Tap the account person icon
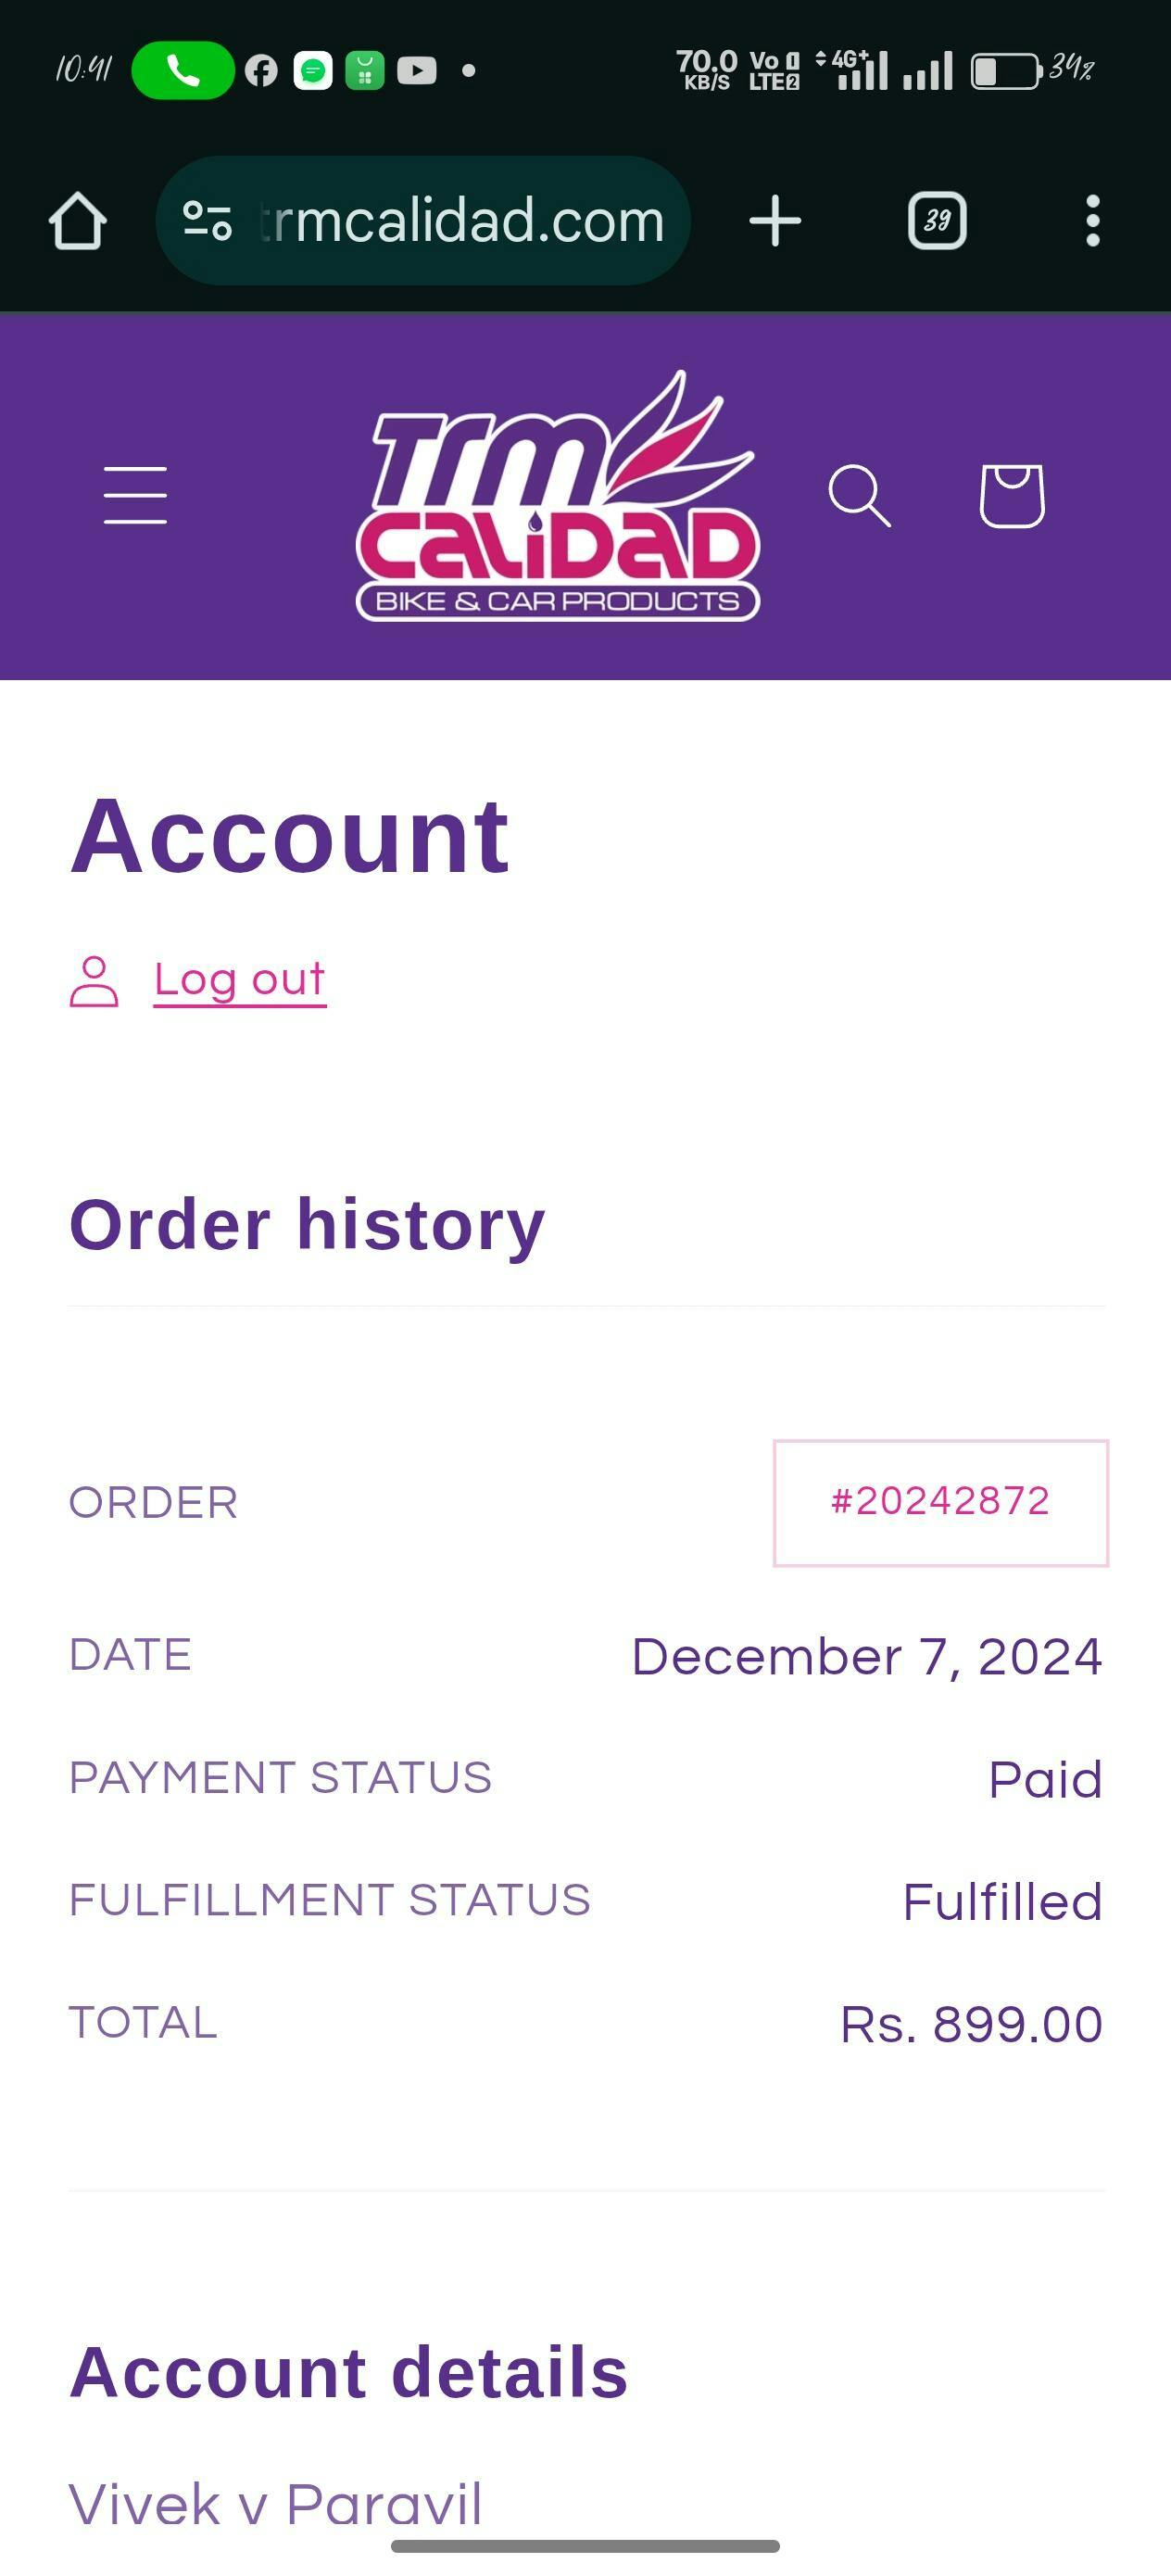This screenshot has height=2576, width=1171. click(94, 982)
